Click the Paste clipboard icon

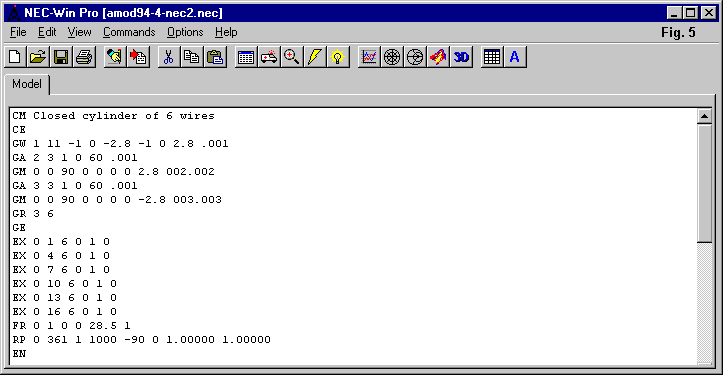pos(215,57)
